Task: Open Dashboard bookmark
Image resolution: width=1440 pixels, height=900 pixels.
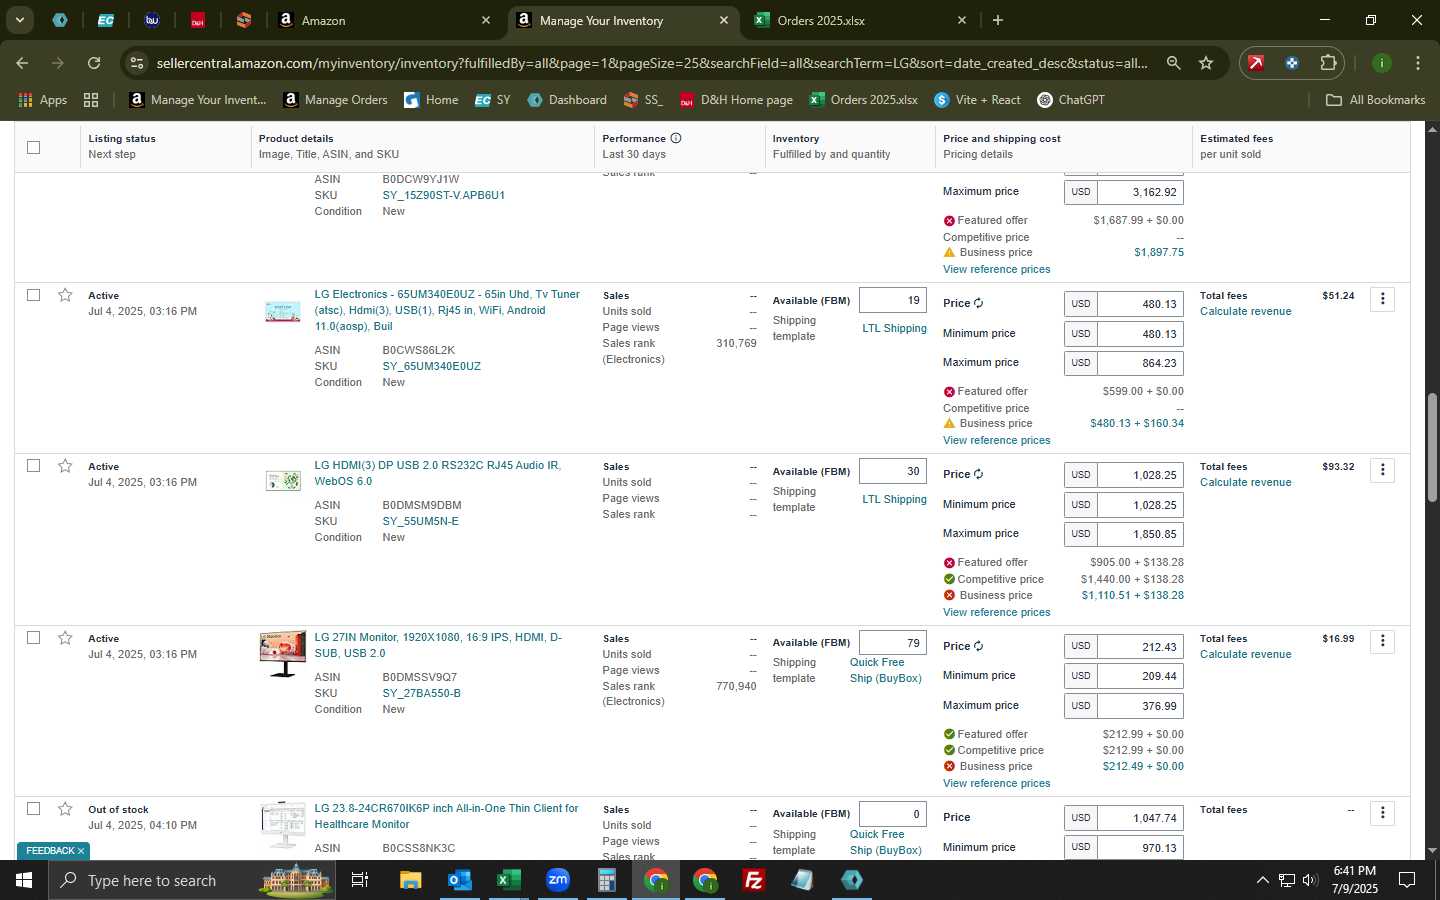Action: coord(567,100)
